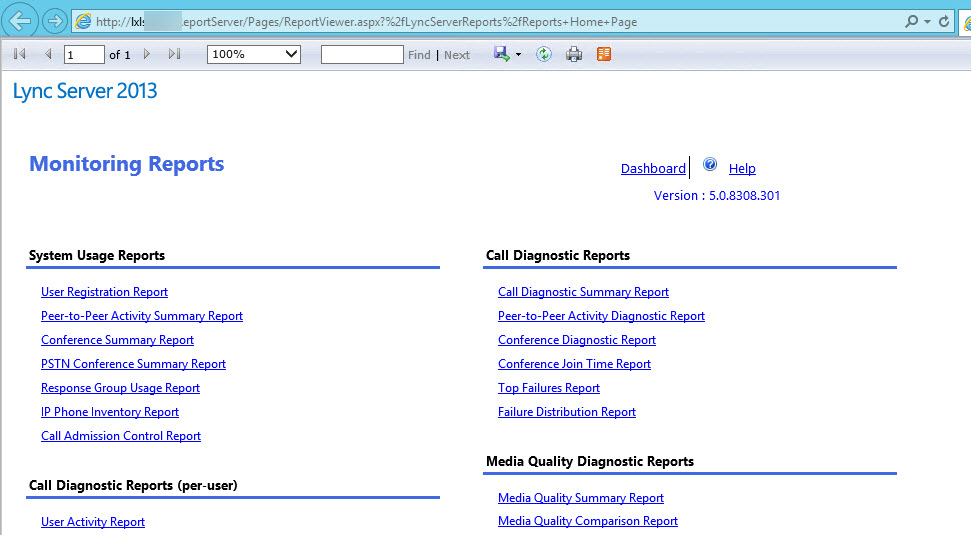The width and height of the screenshot is (971, 535).
Task: Click the Find text search box
Action: coord(362,54)
